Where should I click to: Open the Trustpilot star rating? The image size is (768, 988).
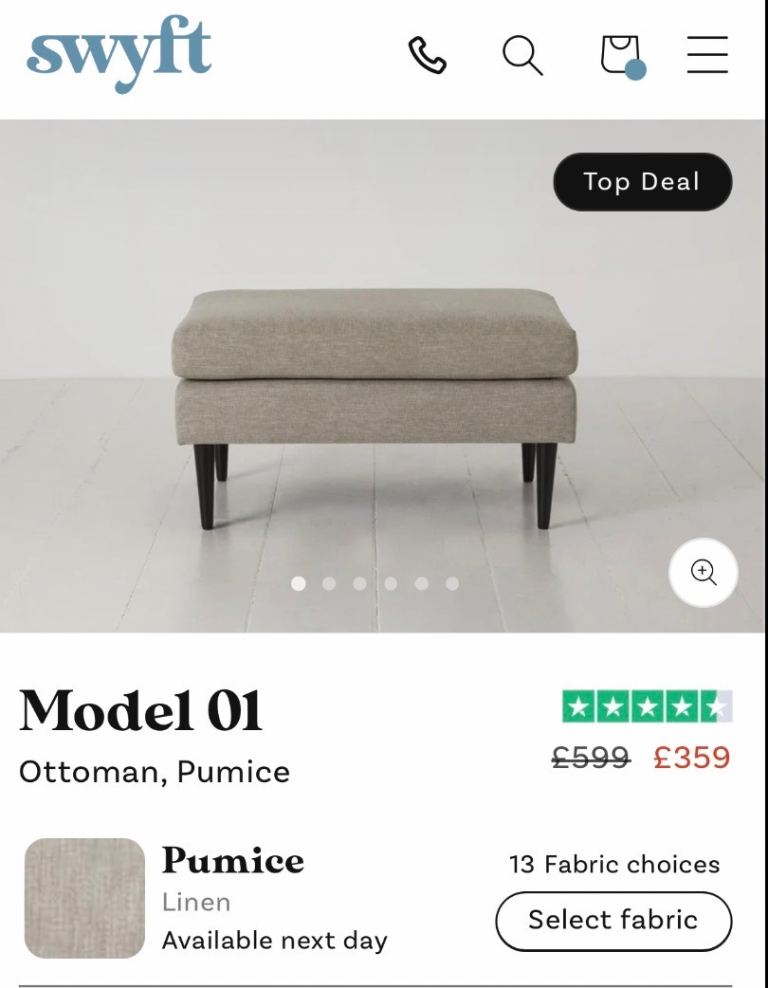647,707
